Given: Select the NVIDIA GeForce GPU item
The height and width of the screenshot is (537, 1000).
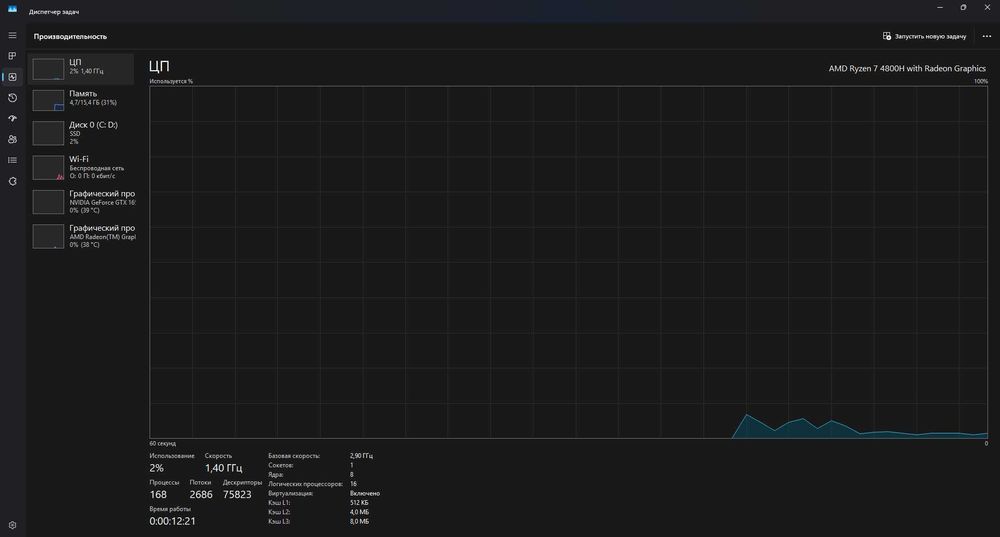Looking at the screenshot, I should point(81,202).
